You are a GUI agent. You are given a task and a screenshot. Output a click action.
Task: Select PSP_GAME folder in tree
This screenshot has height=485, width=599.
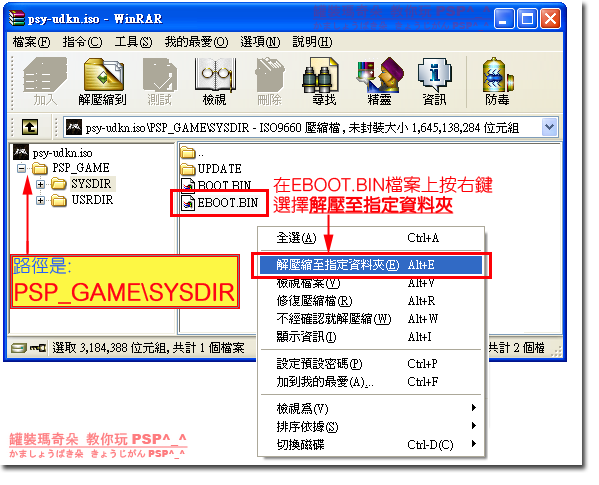[x=81, y=168]
